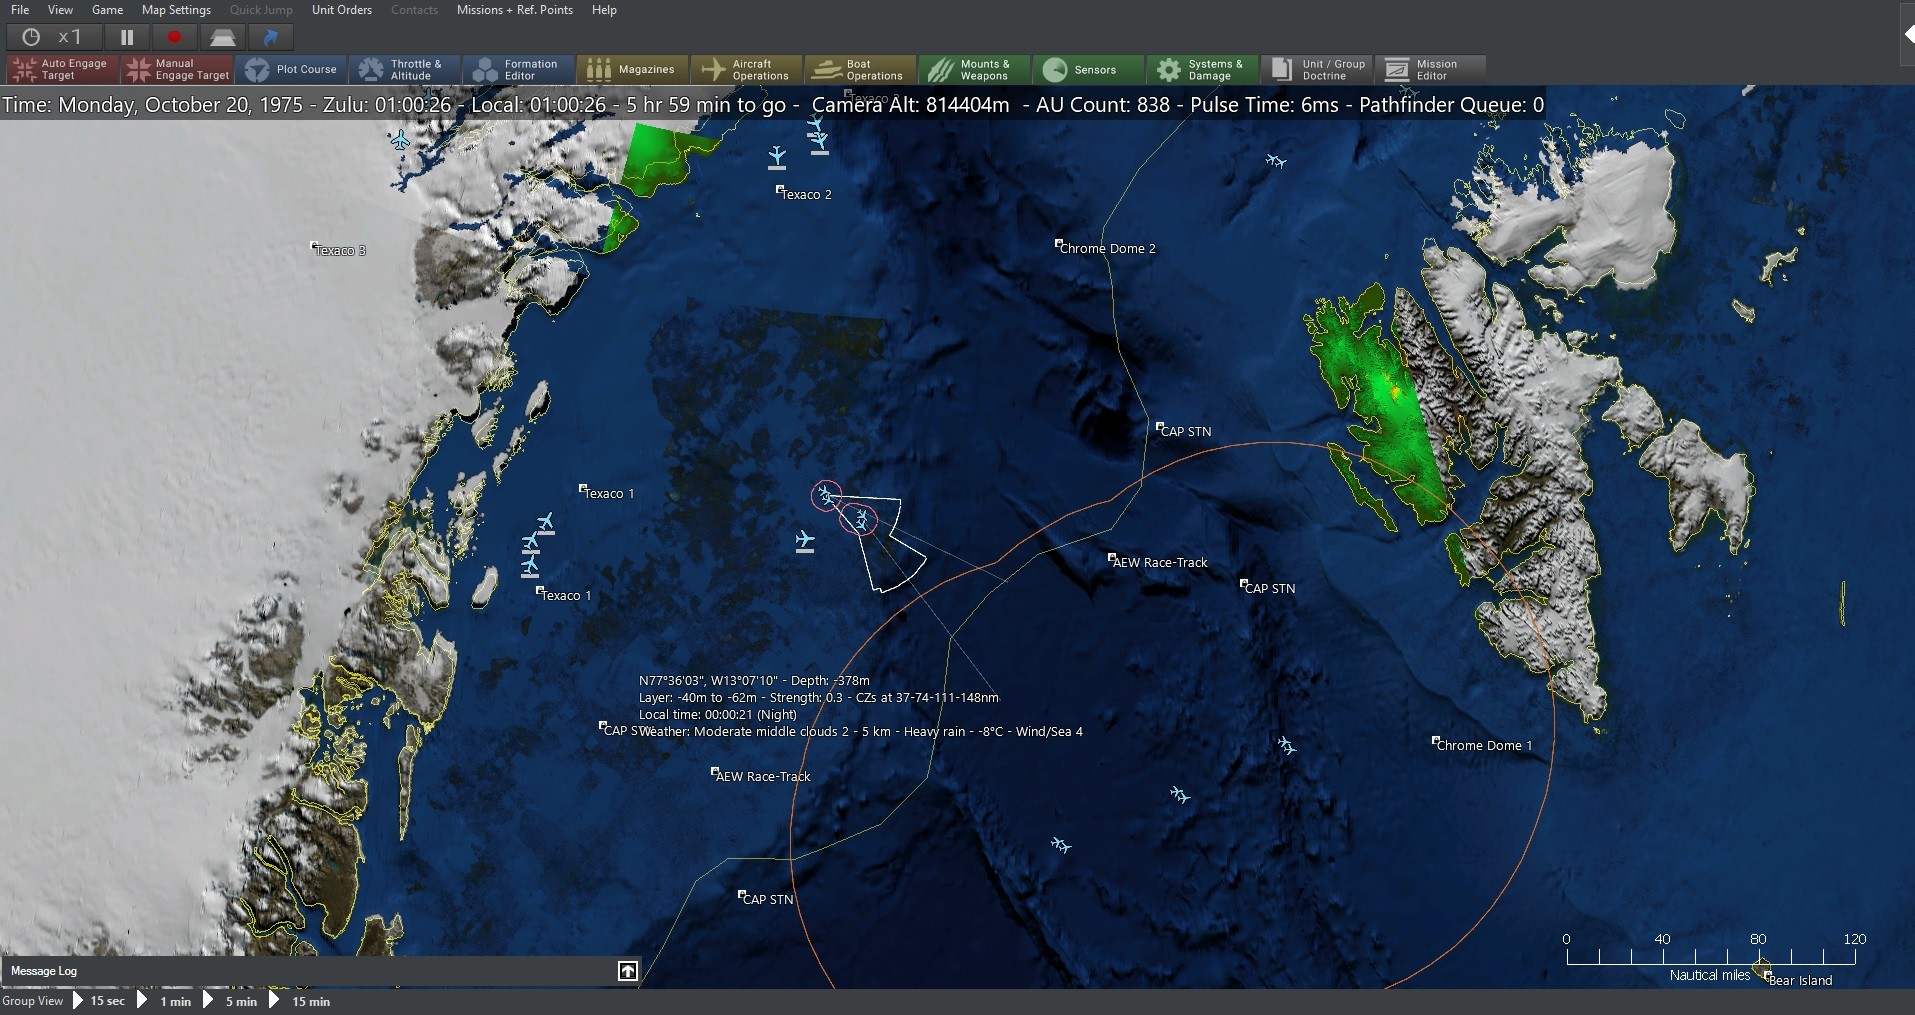Open the Magazines panel
The width and height of the screenshot is (1915, 1015).
pyautogui.click(x=632, y=69)
